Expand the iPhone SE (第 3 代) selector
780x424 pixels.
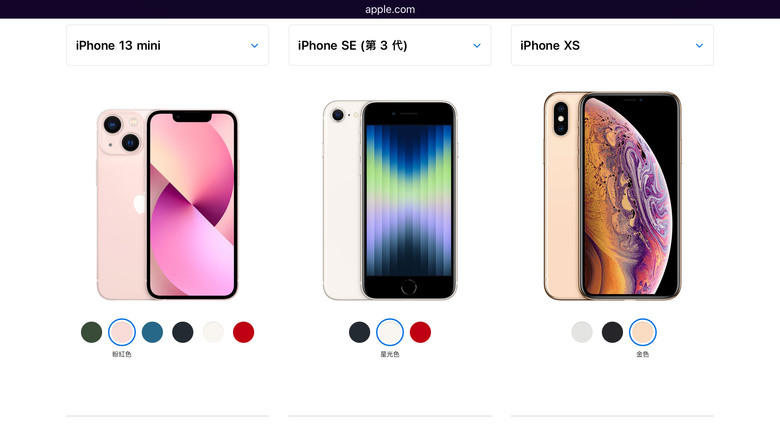(390, 45)
